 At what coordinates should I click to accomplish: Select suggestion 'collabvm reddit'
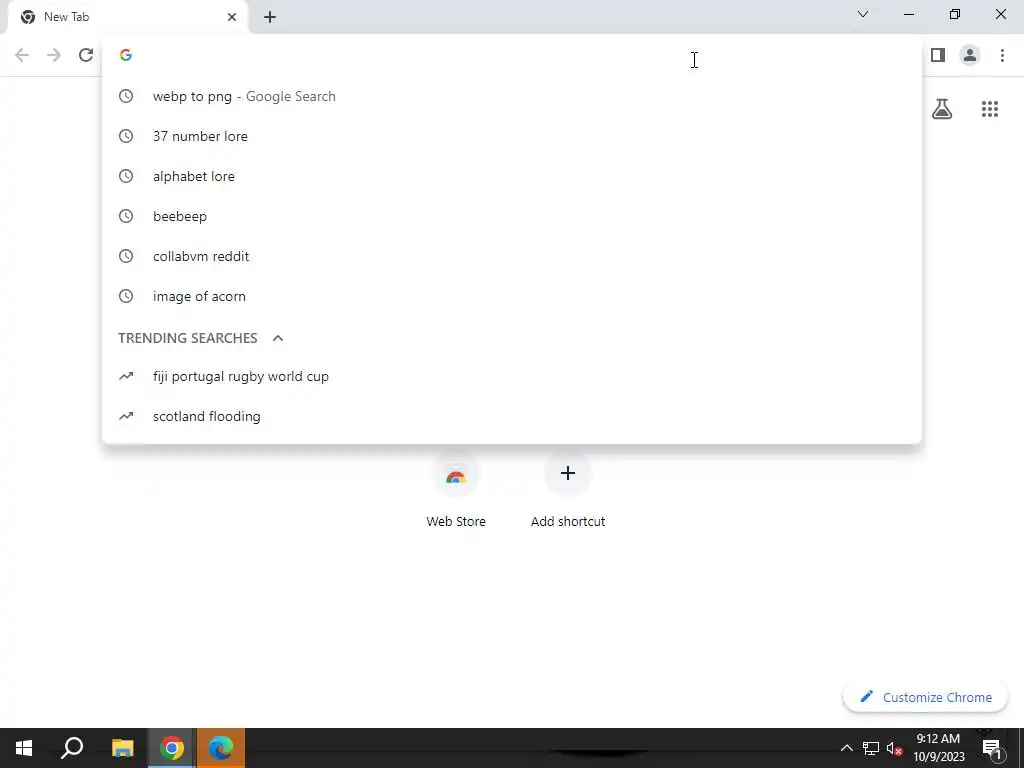pyautogui.click(x=512, y=256)
